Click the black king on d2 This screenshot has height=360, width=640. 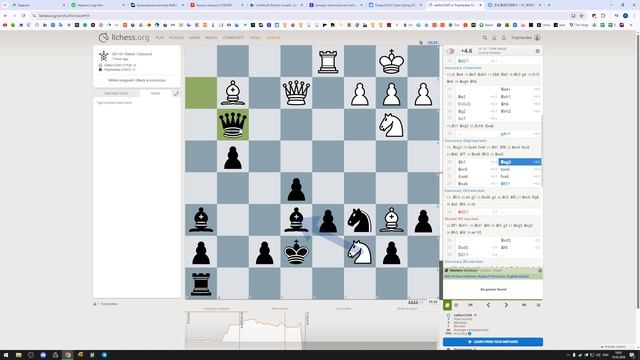pos(296,252)
